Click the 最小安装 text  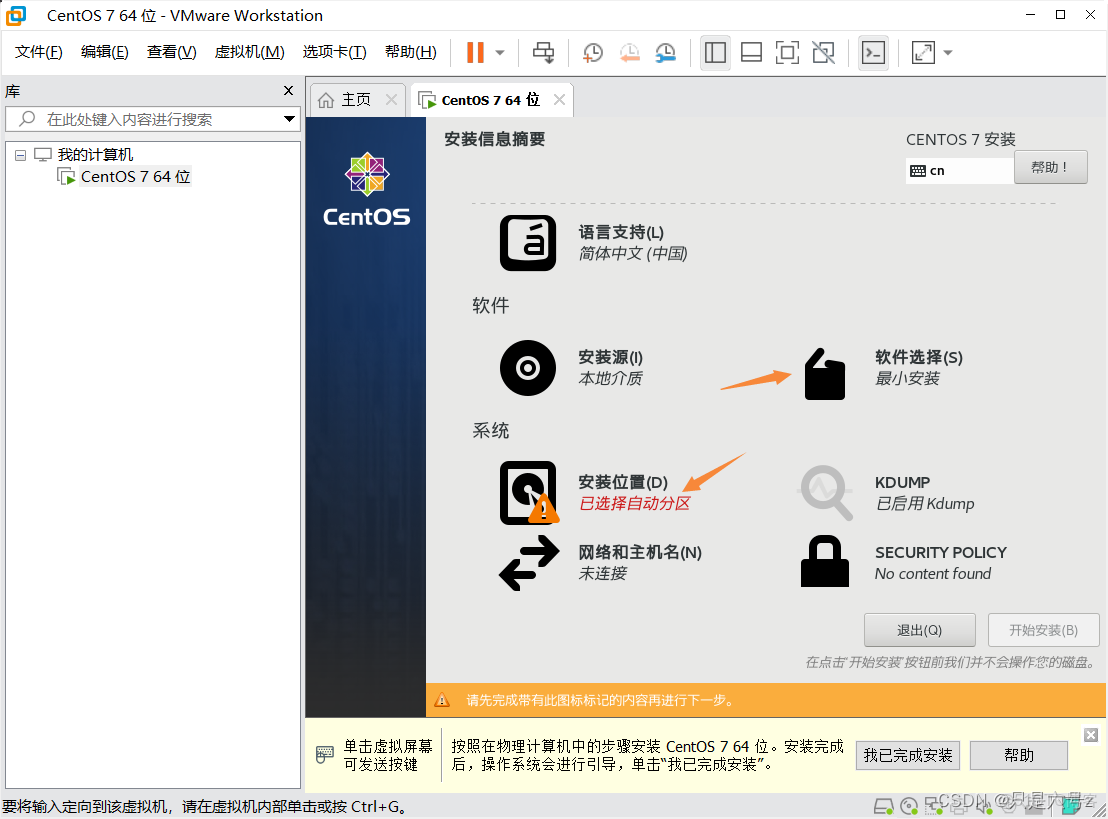[x=907, y=379]
